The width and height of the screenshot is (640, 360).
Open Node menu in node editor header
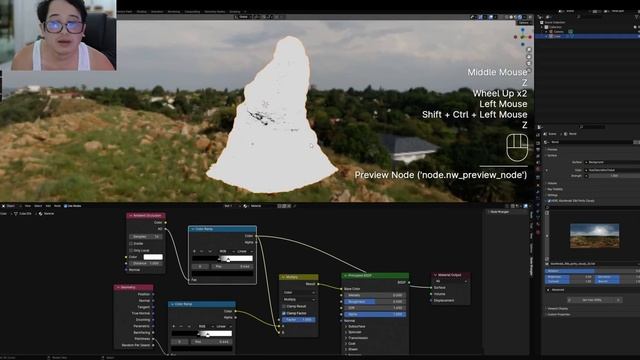point(58,206)
